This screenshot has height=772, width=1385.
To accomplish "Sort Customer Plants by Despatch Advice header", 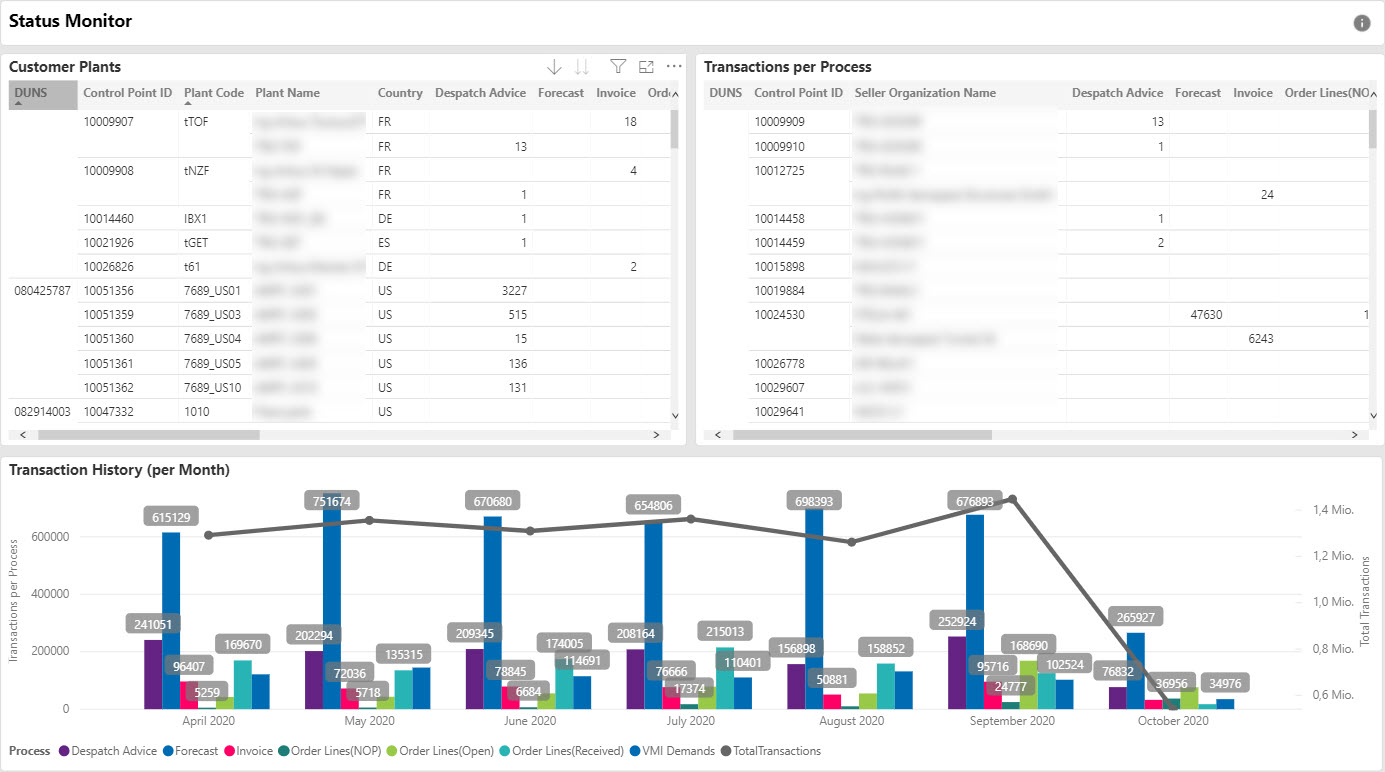I will pyautogui.click(x=480, y=93).
